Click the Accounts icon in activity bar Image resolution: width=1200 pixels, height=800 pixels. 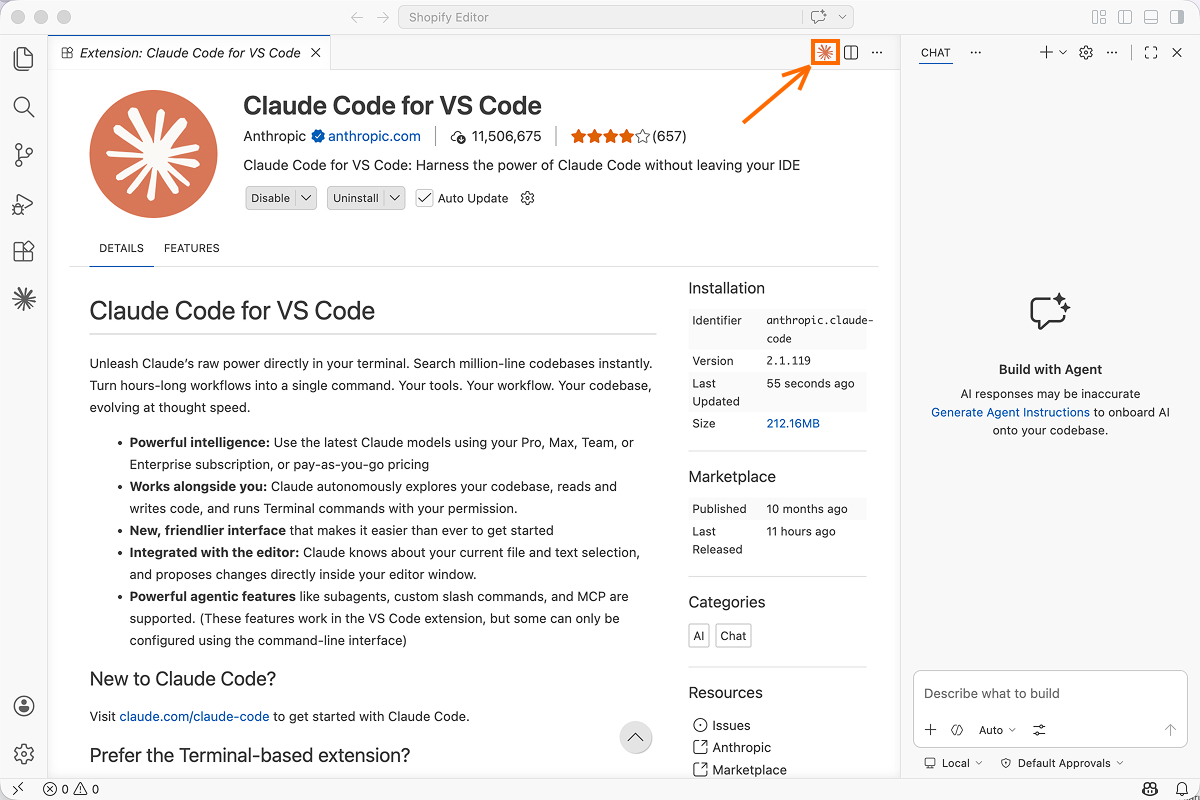24,706
